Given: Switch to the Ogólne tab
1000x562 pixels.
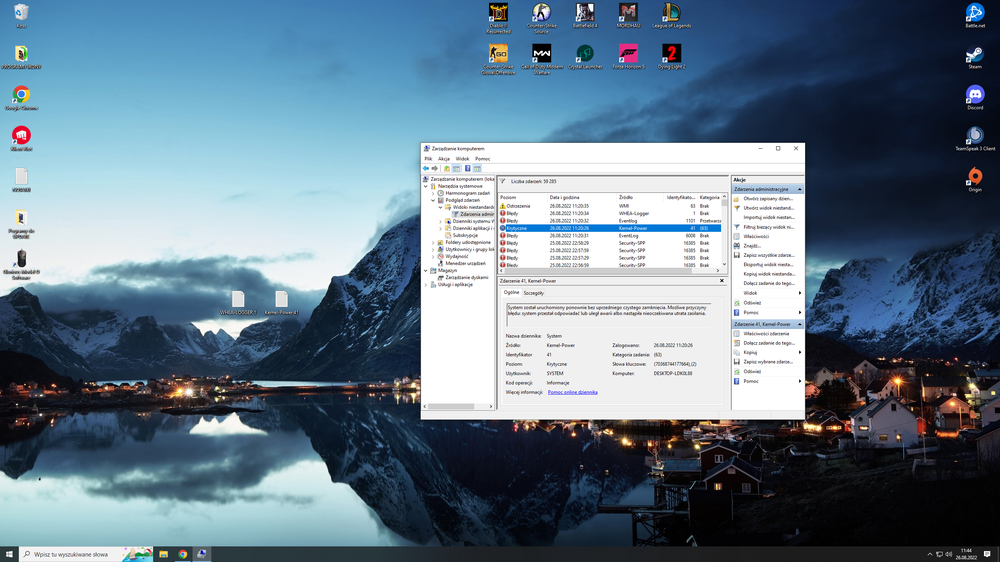Looking at the screenshot, I should pos(511,293).
